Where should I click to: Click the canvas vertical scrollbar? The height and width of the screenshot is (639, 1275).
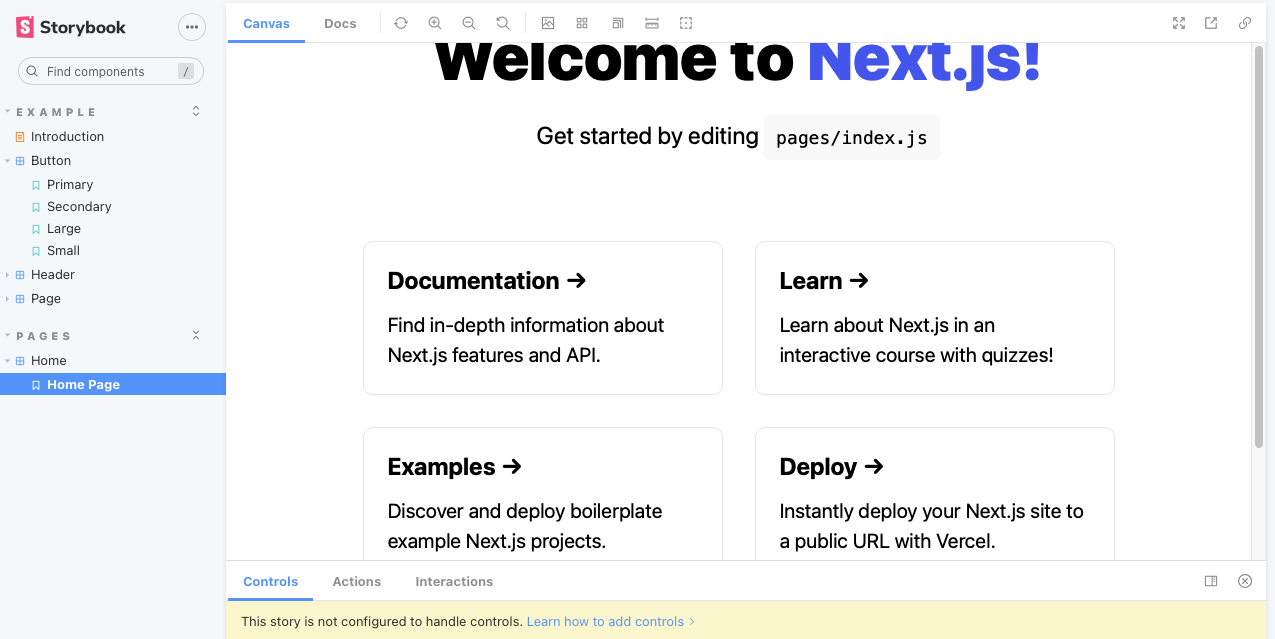tap(1259, 246)
